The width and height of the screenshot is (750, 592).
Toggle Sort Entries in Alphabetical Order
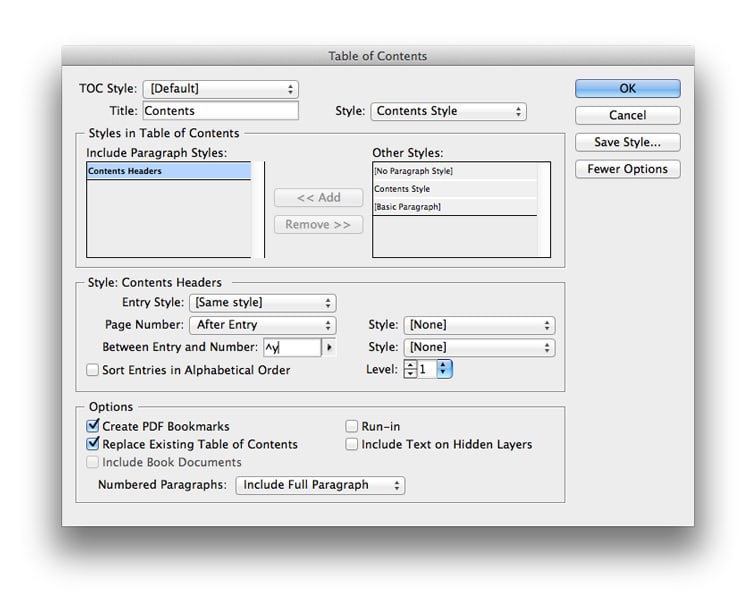pyautogui.click(x=92, y=370)
